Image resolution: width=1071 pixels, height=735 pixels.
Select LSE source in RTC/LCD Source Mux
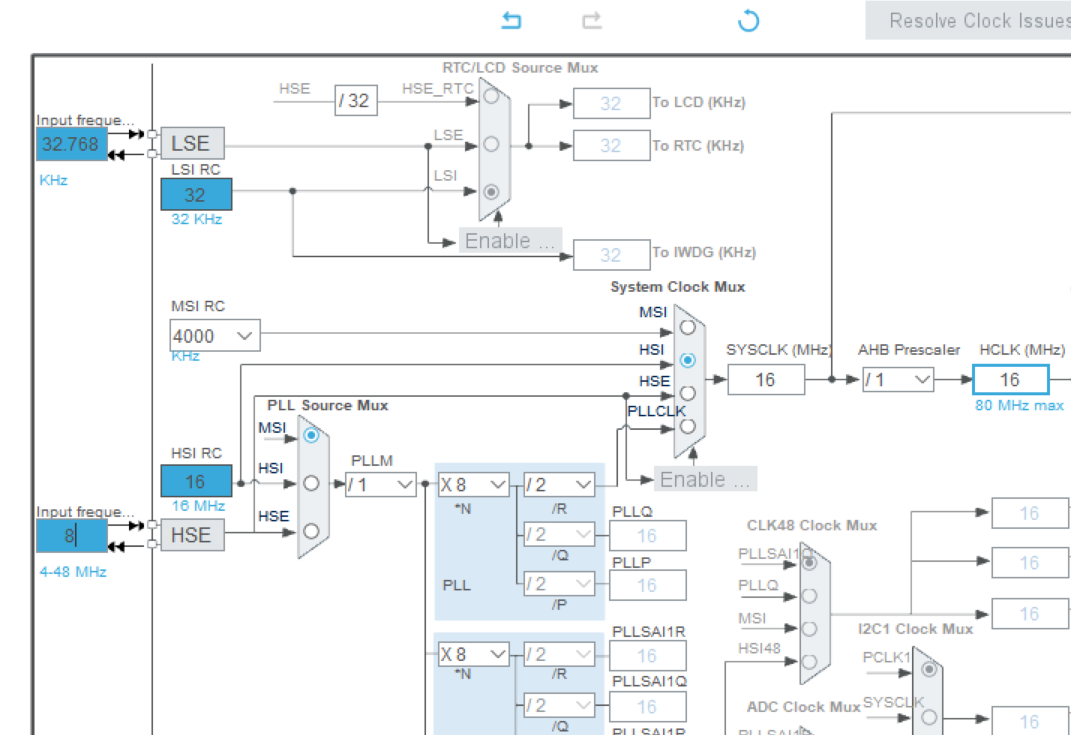[490, 143]
